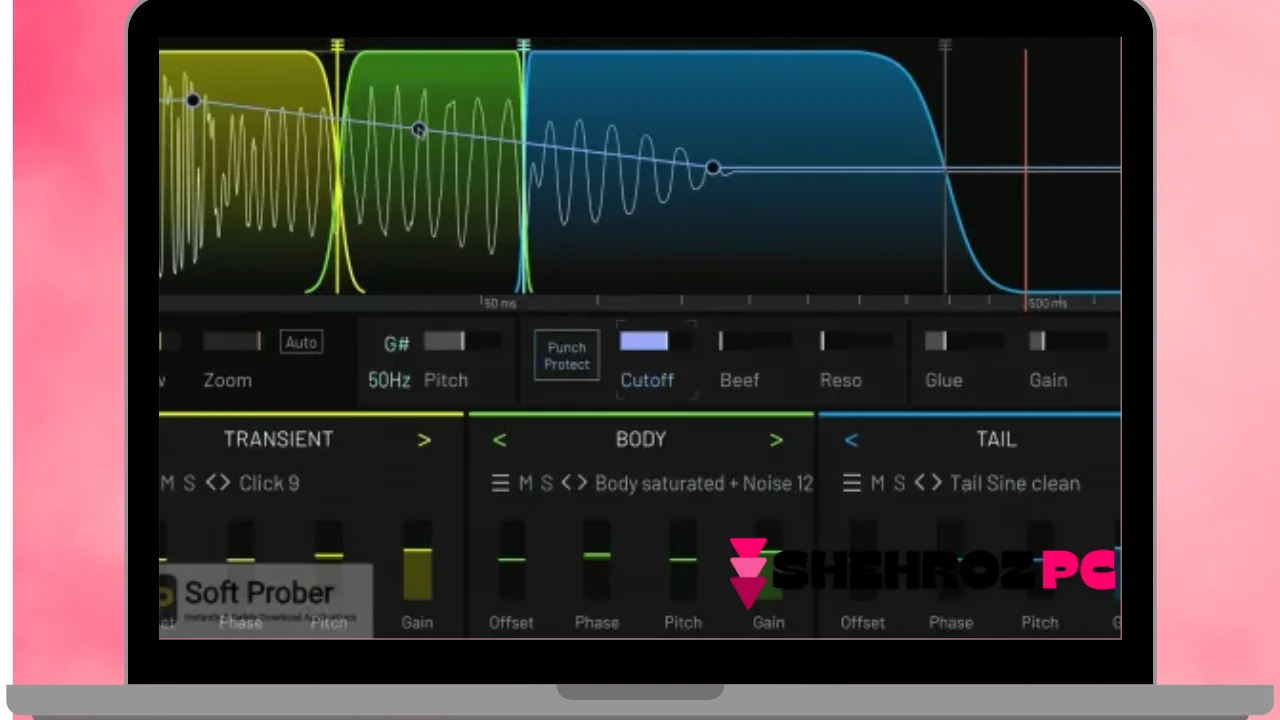The width and height of the screenshot is (1280, 720).
Task: Open the Tail section hamburger menu
Action: tap(852, 484)
